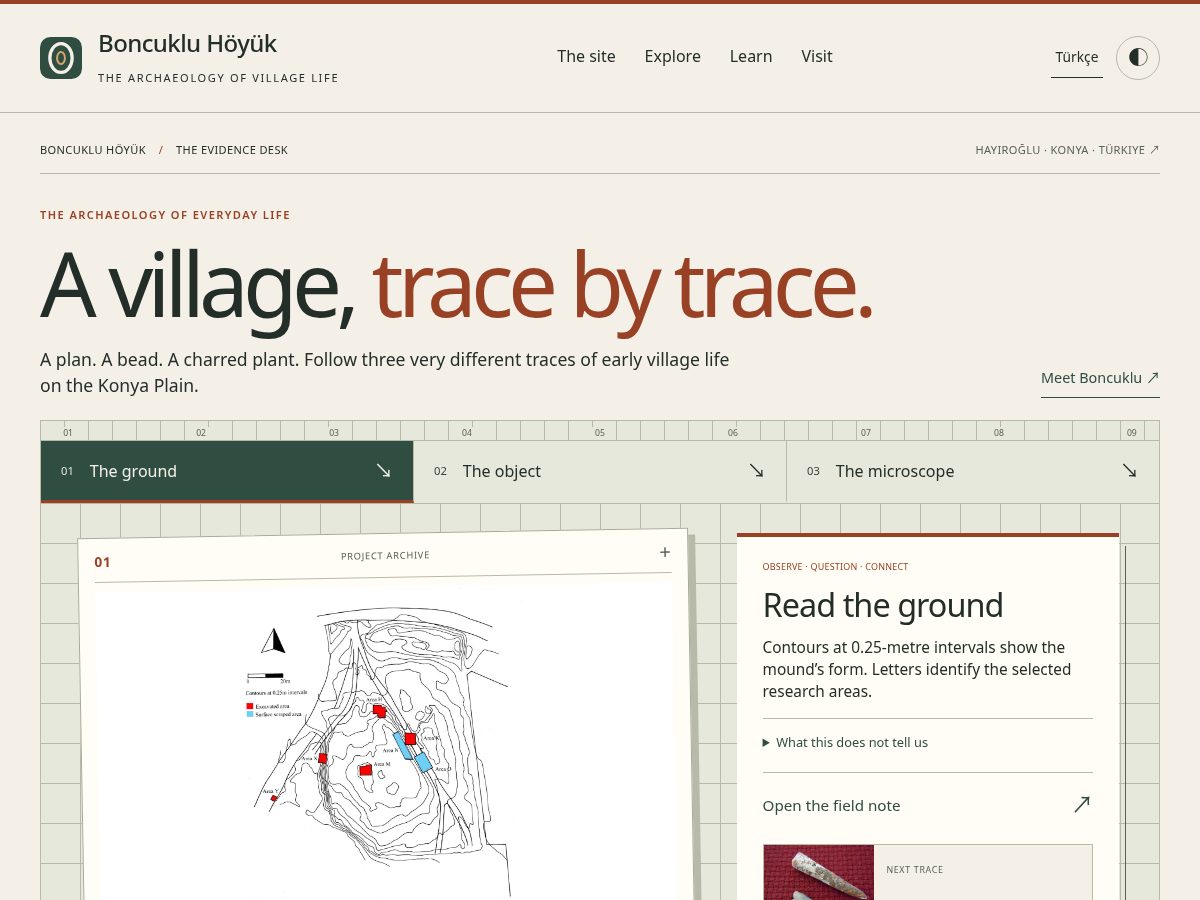The image size is (1200, 900).
Task: Expand the project archive card with plus icon
Action: [x=665, y=552]
